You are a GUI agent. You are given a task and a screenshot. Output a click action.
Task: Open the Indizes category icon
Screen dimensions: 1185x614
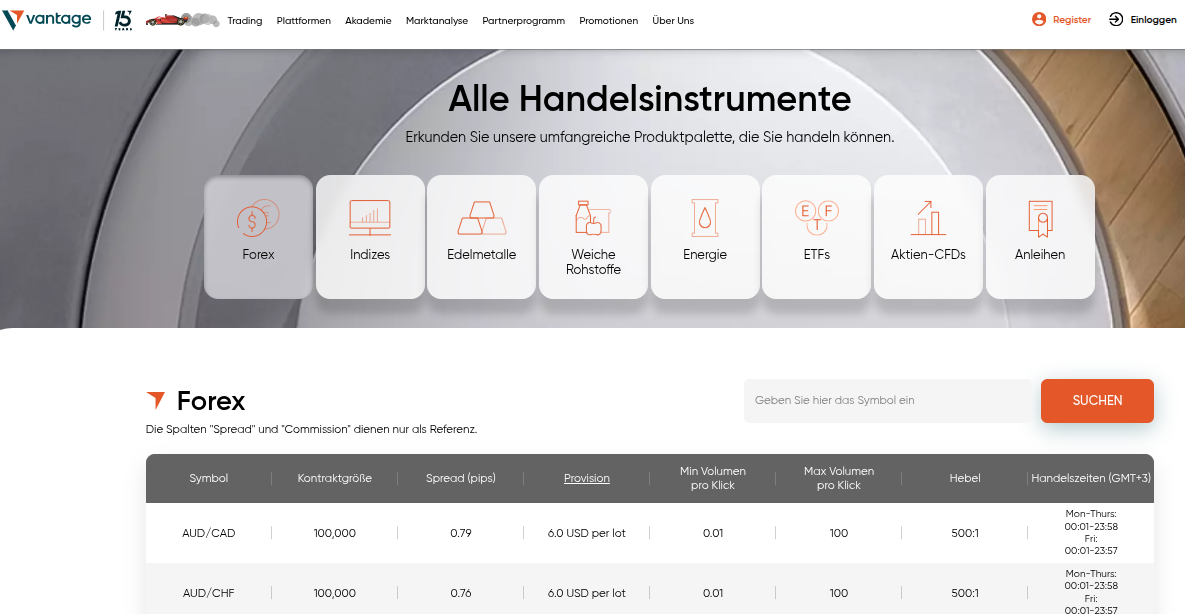[370, 218]
